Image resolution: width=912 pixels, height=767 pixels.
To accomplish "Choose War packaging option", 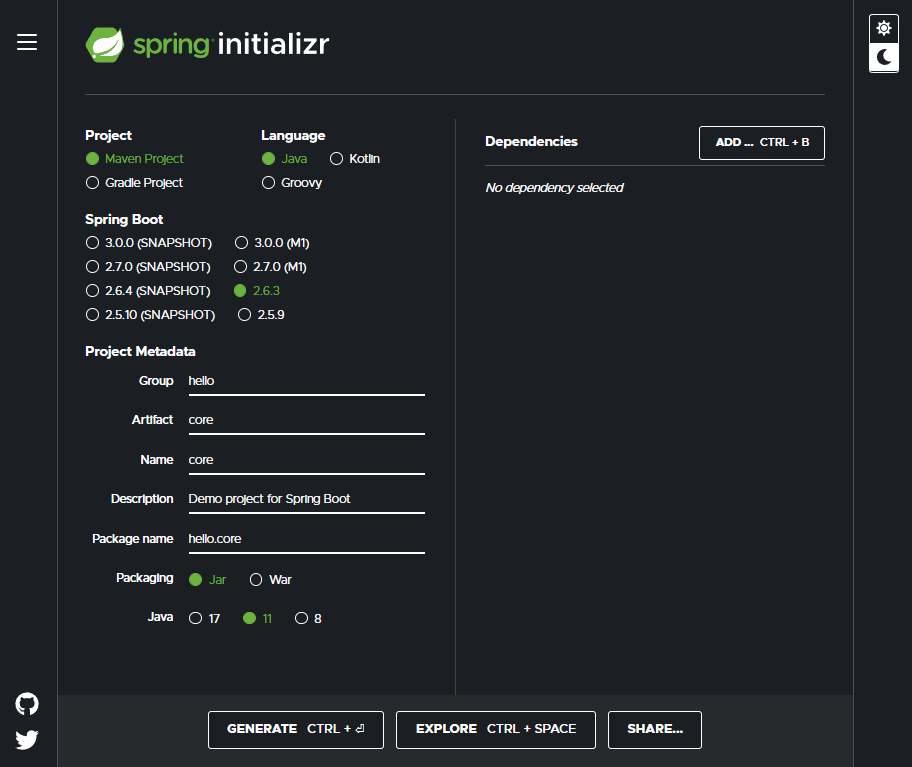I will [x=270, y=580].
